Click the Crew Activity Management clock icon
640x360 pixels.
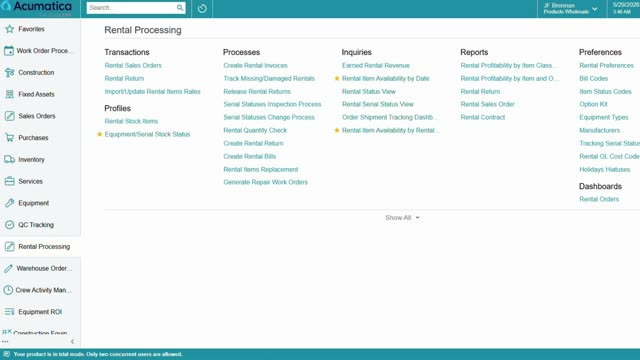point(8,290)
